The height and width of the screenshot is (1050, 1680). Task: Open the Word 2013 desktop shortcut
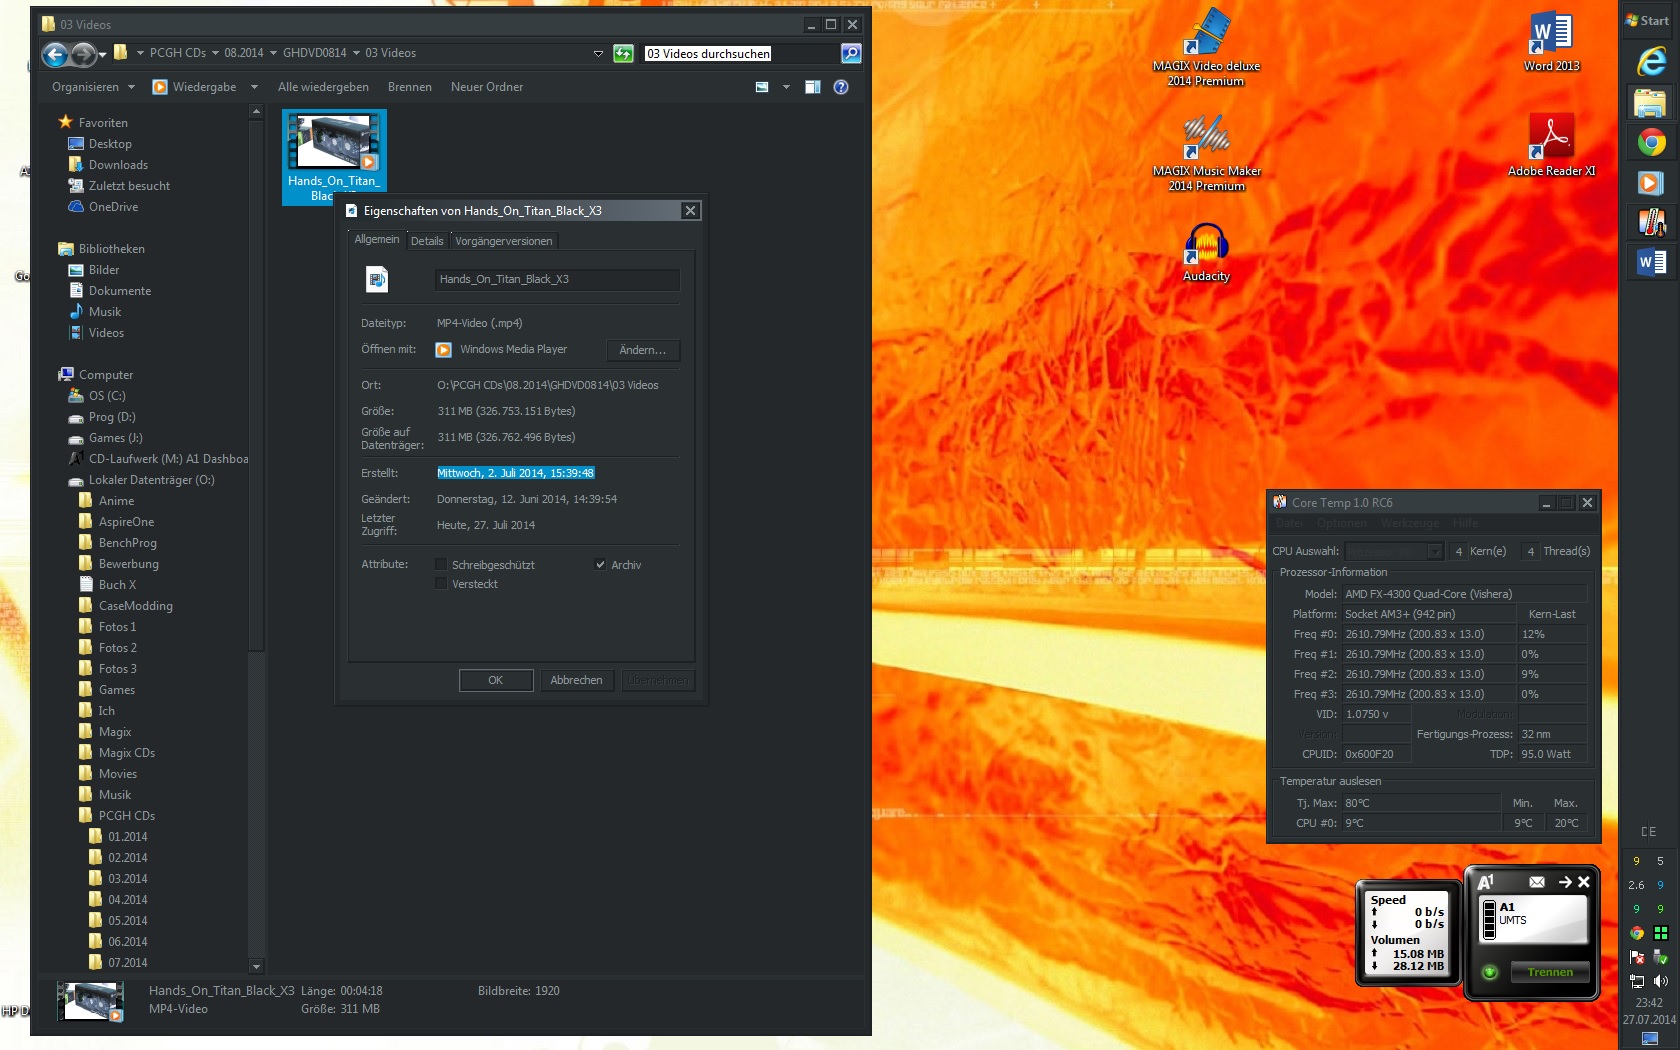[1551, 42]
